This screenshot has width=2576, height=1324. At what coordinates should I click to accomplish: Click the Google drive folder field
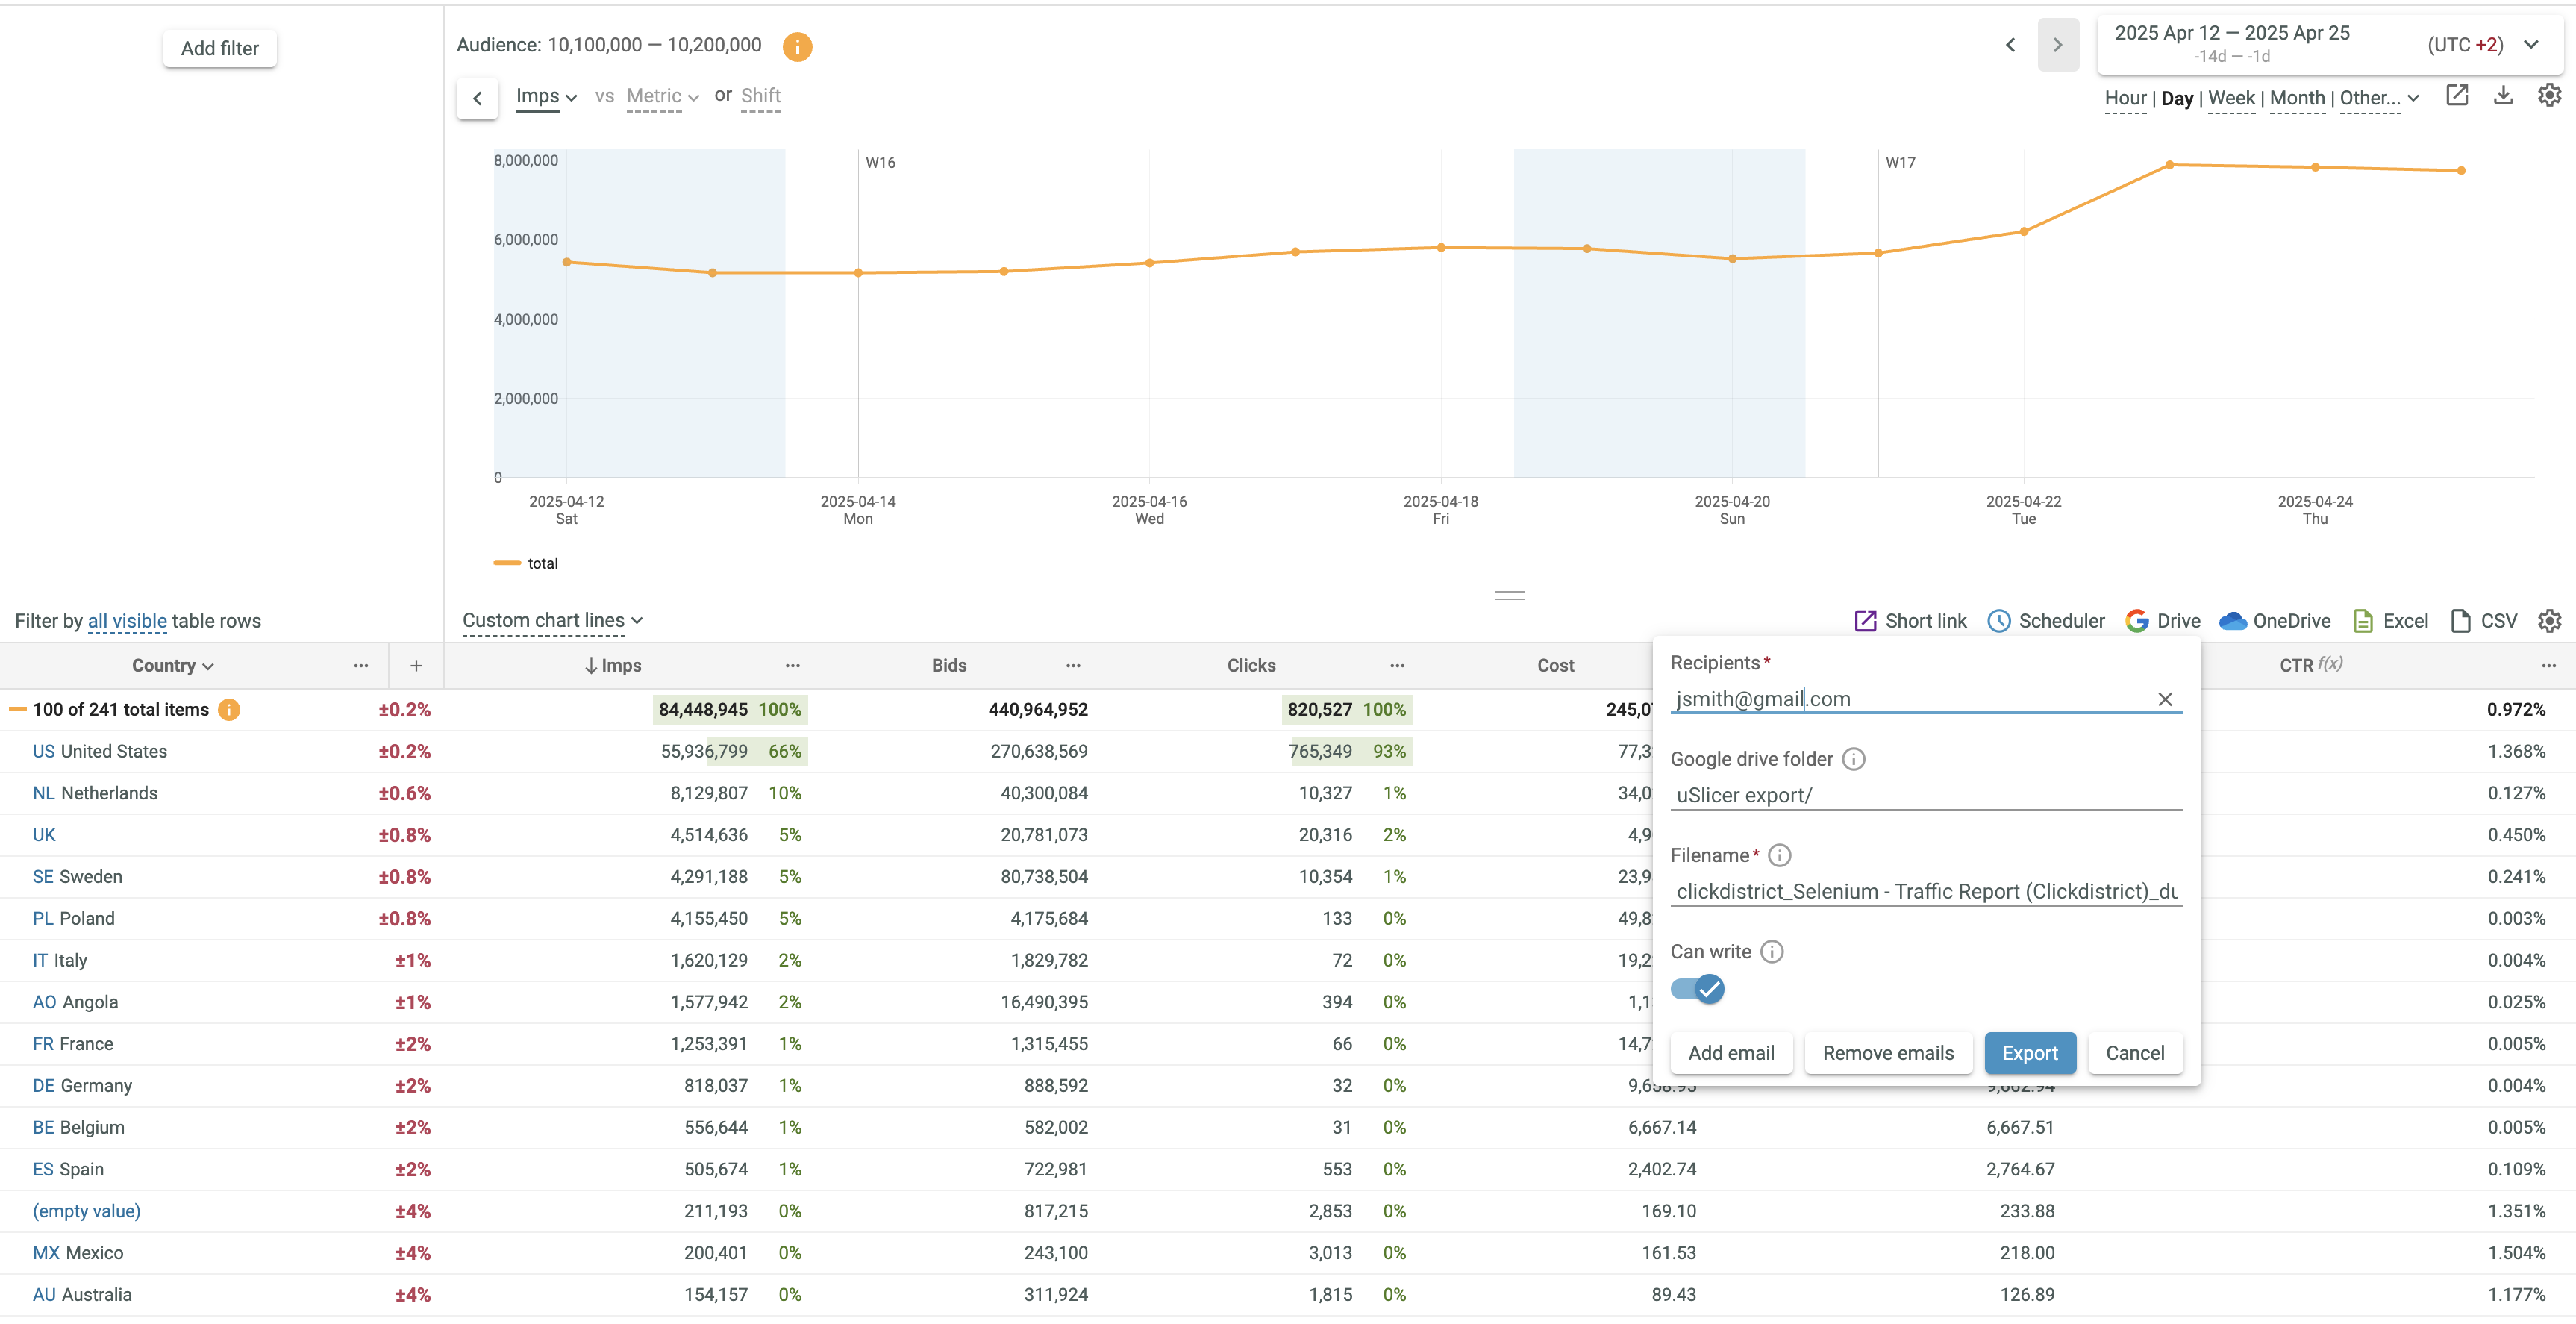tap(1925, 795)
